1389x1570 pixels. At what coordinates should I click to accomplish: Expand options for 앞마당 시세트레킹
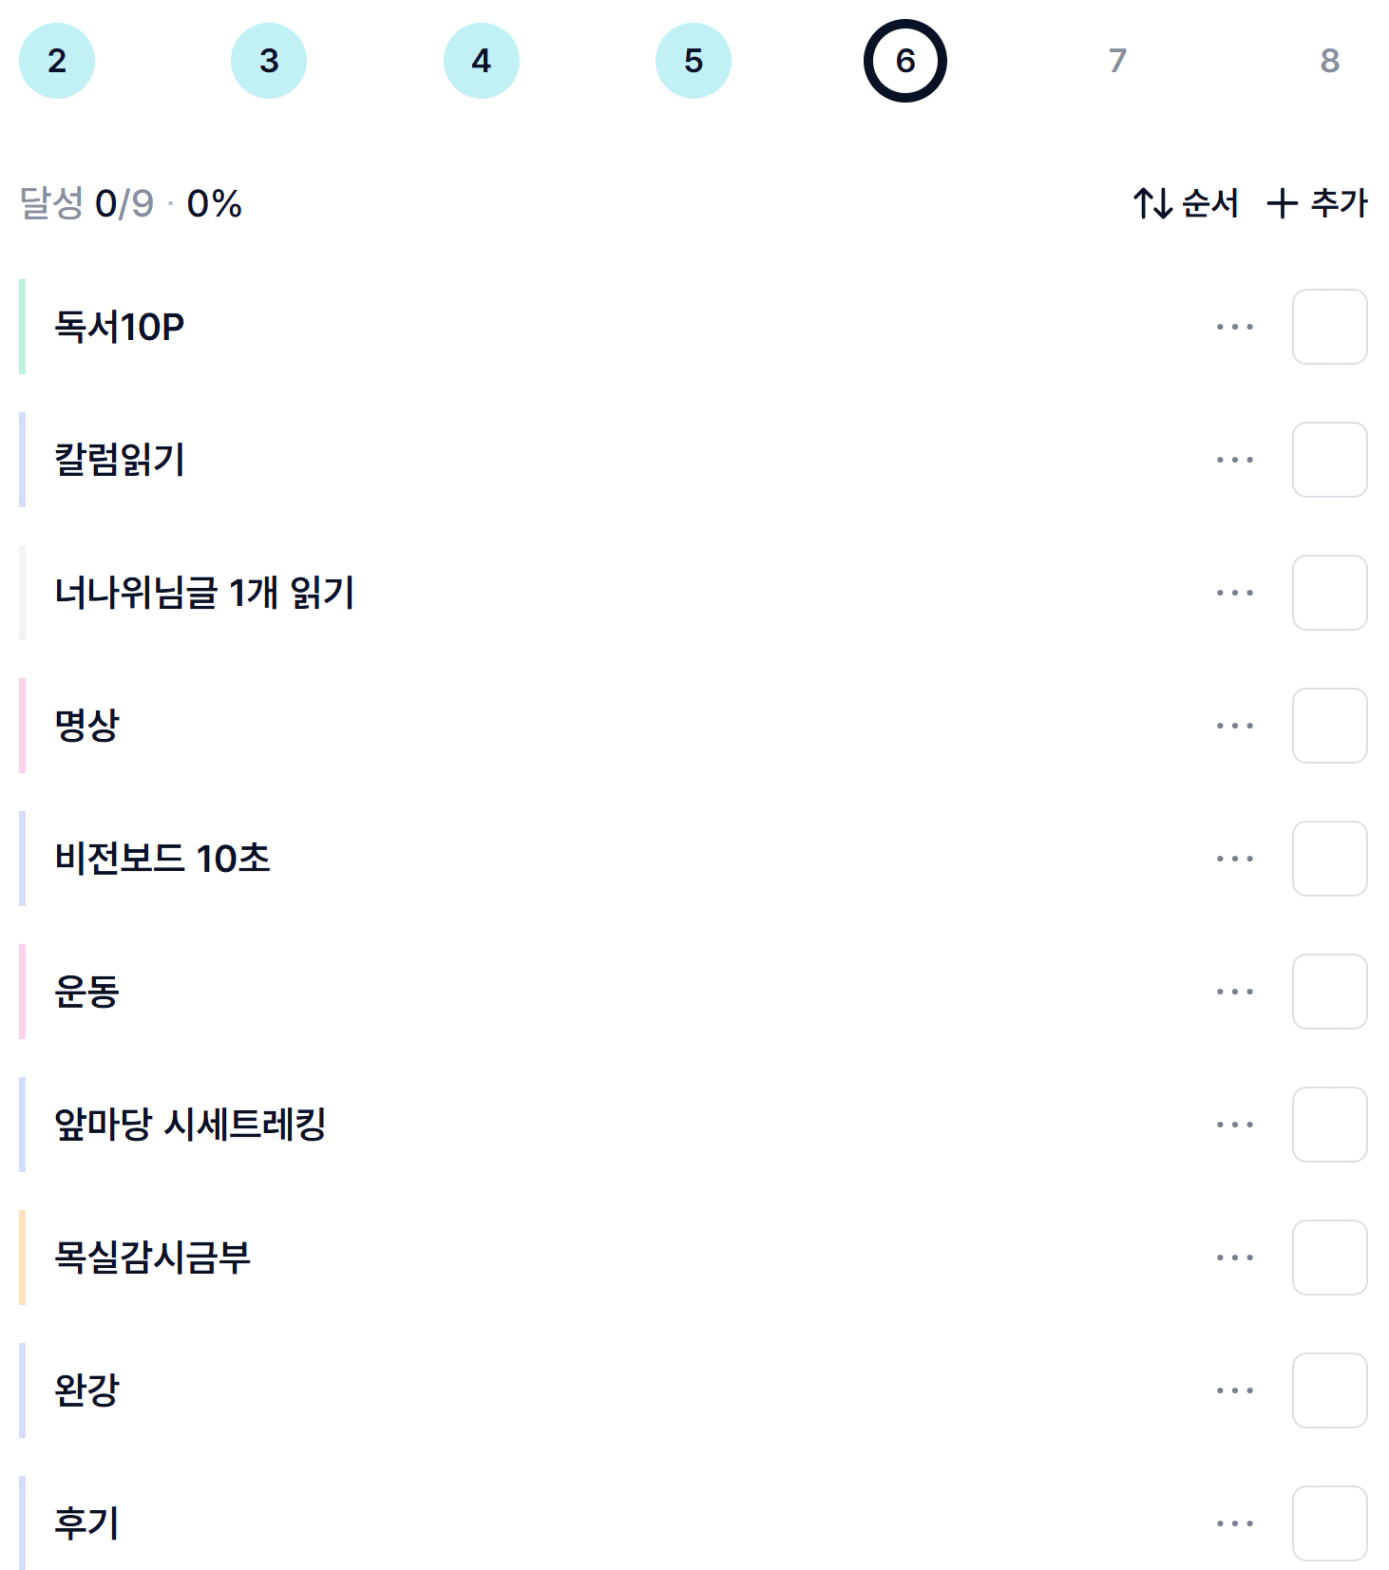point(1234,1125)
